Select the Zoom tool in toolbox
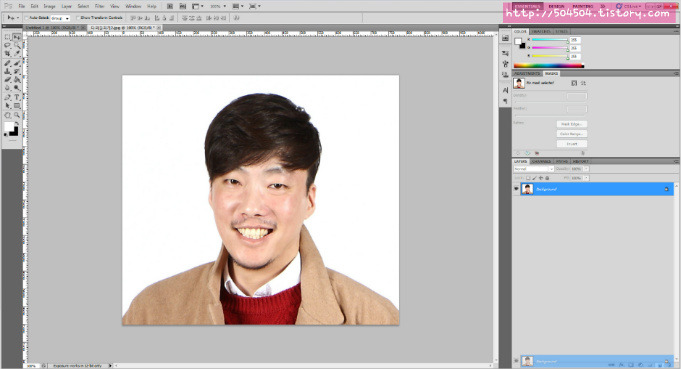Image resolution: width=681 pixels, height=369 pixels. 17,115
